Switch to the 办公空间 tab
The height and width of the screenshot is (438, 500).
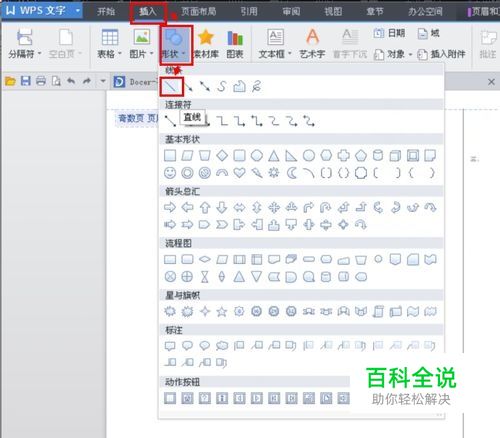tap(426, 11)
